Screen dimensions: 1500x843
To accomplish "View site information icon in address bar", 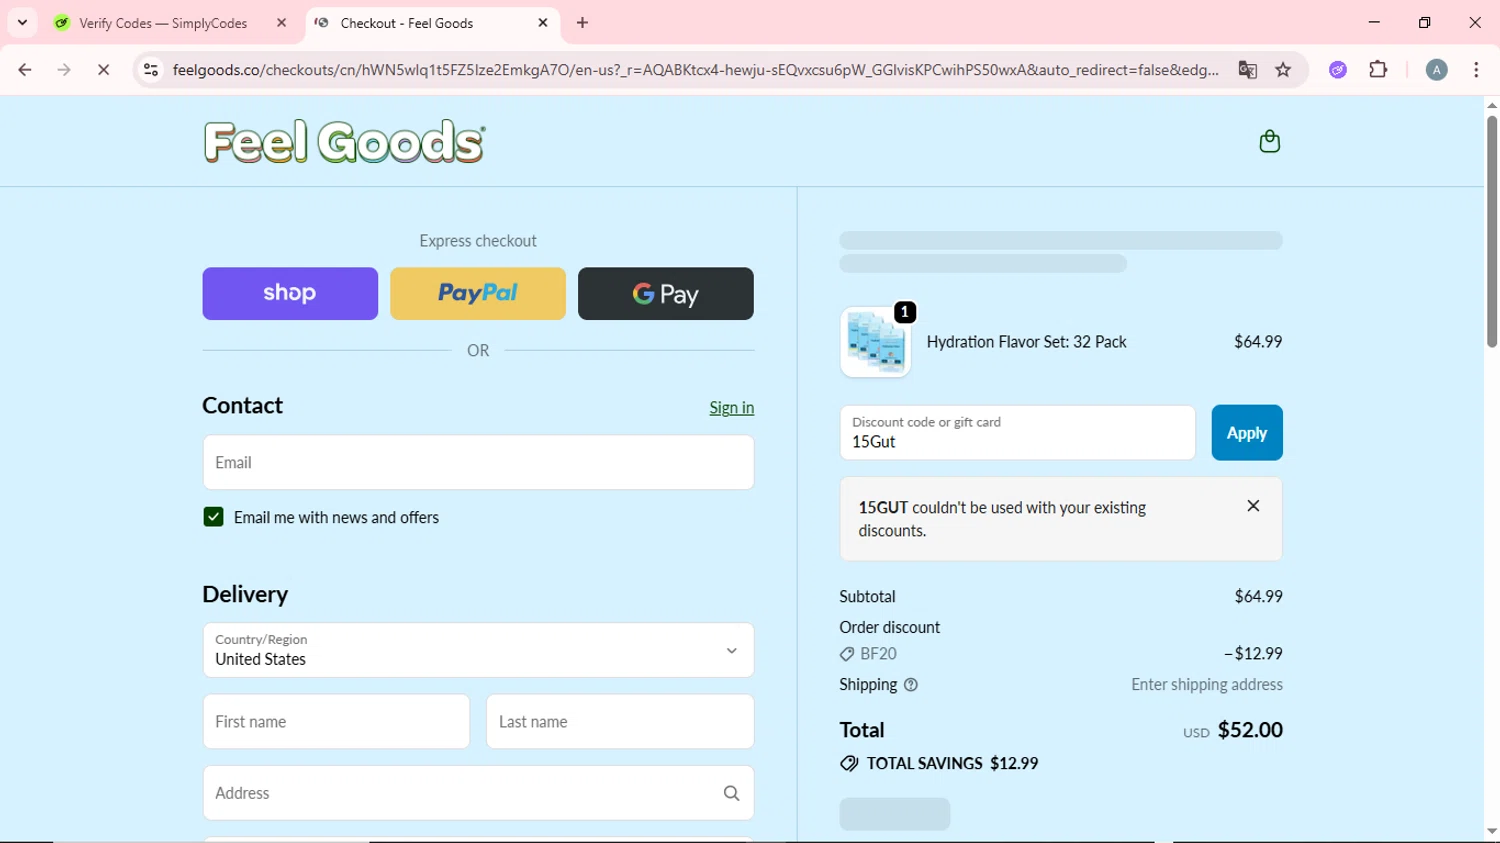I will pyautogui.click(x=151, y=70).
